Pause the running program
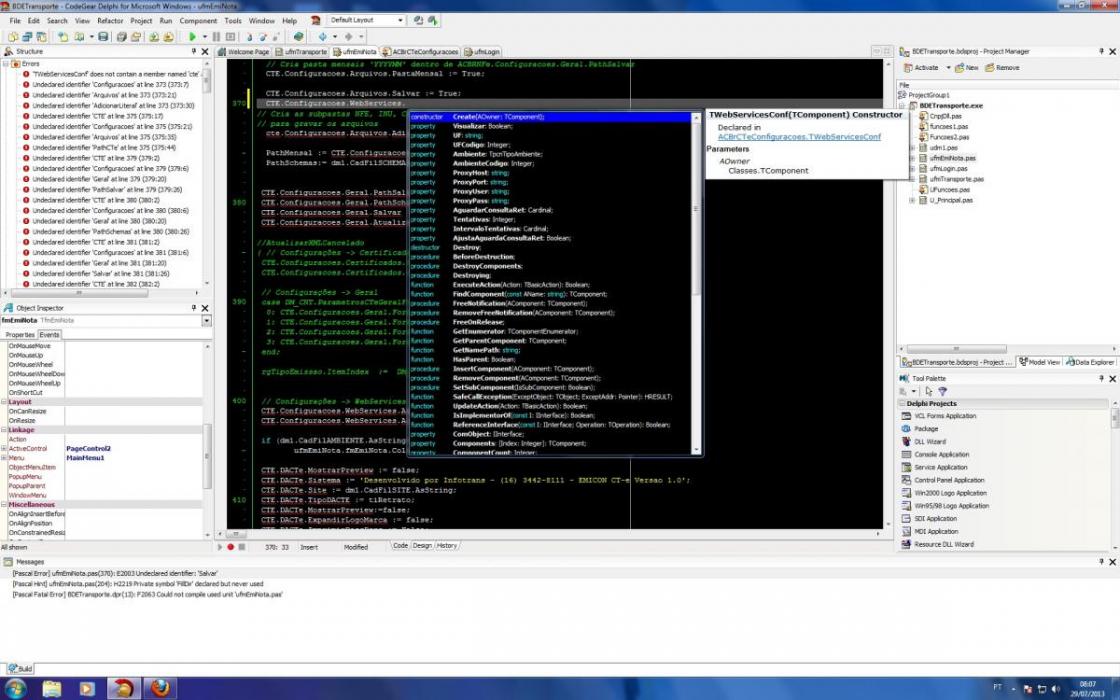The width and height of the screenshot is (1120, 700). (216, 36)
